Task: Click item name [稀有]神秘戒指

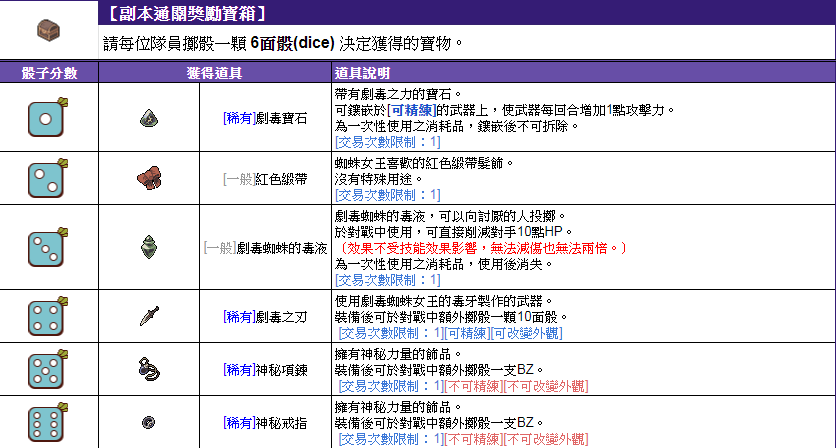Action: click(265, 423)
